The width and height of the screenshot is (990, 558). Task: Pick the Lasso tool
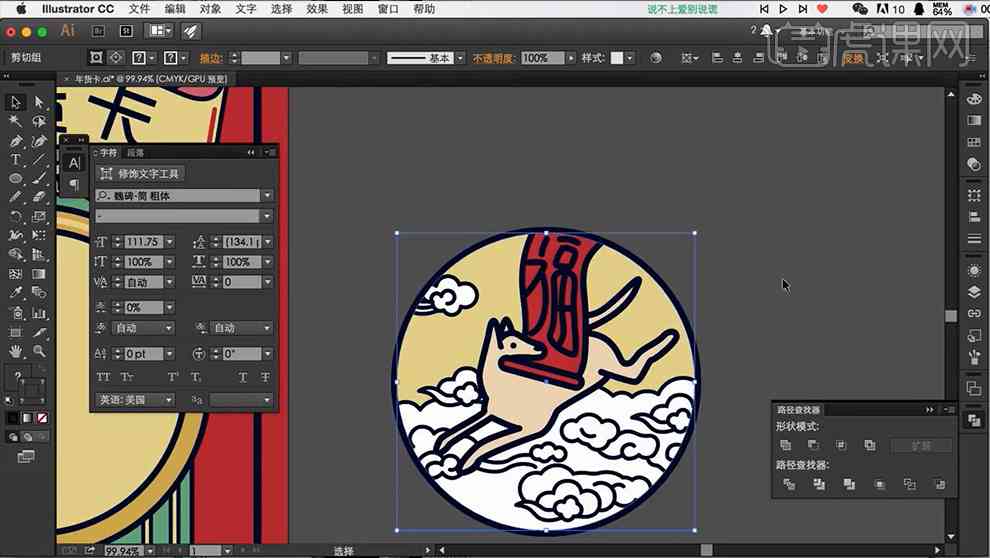[39, 121]
